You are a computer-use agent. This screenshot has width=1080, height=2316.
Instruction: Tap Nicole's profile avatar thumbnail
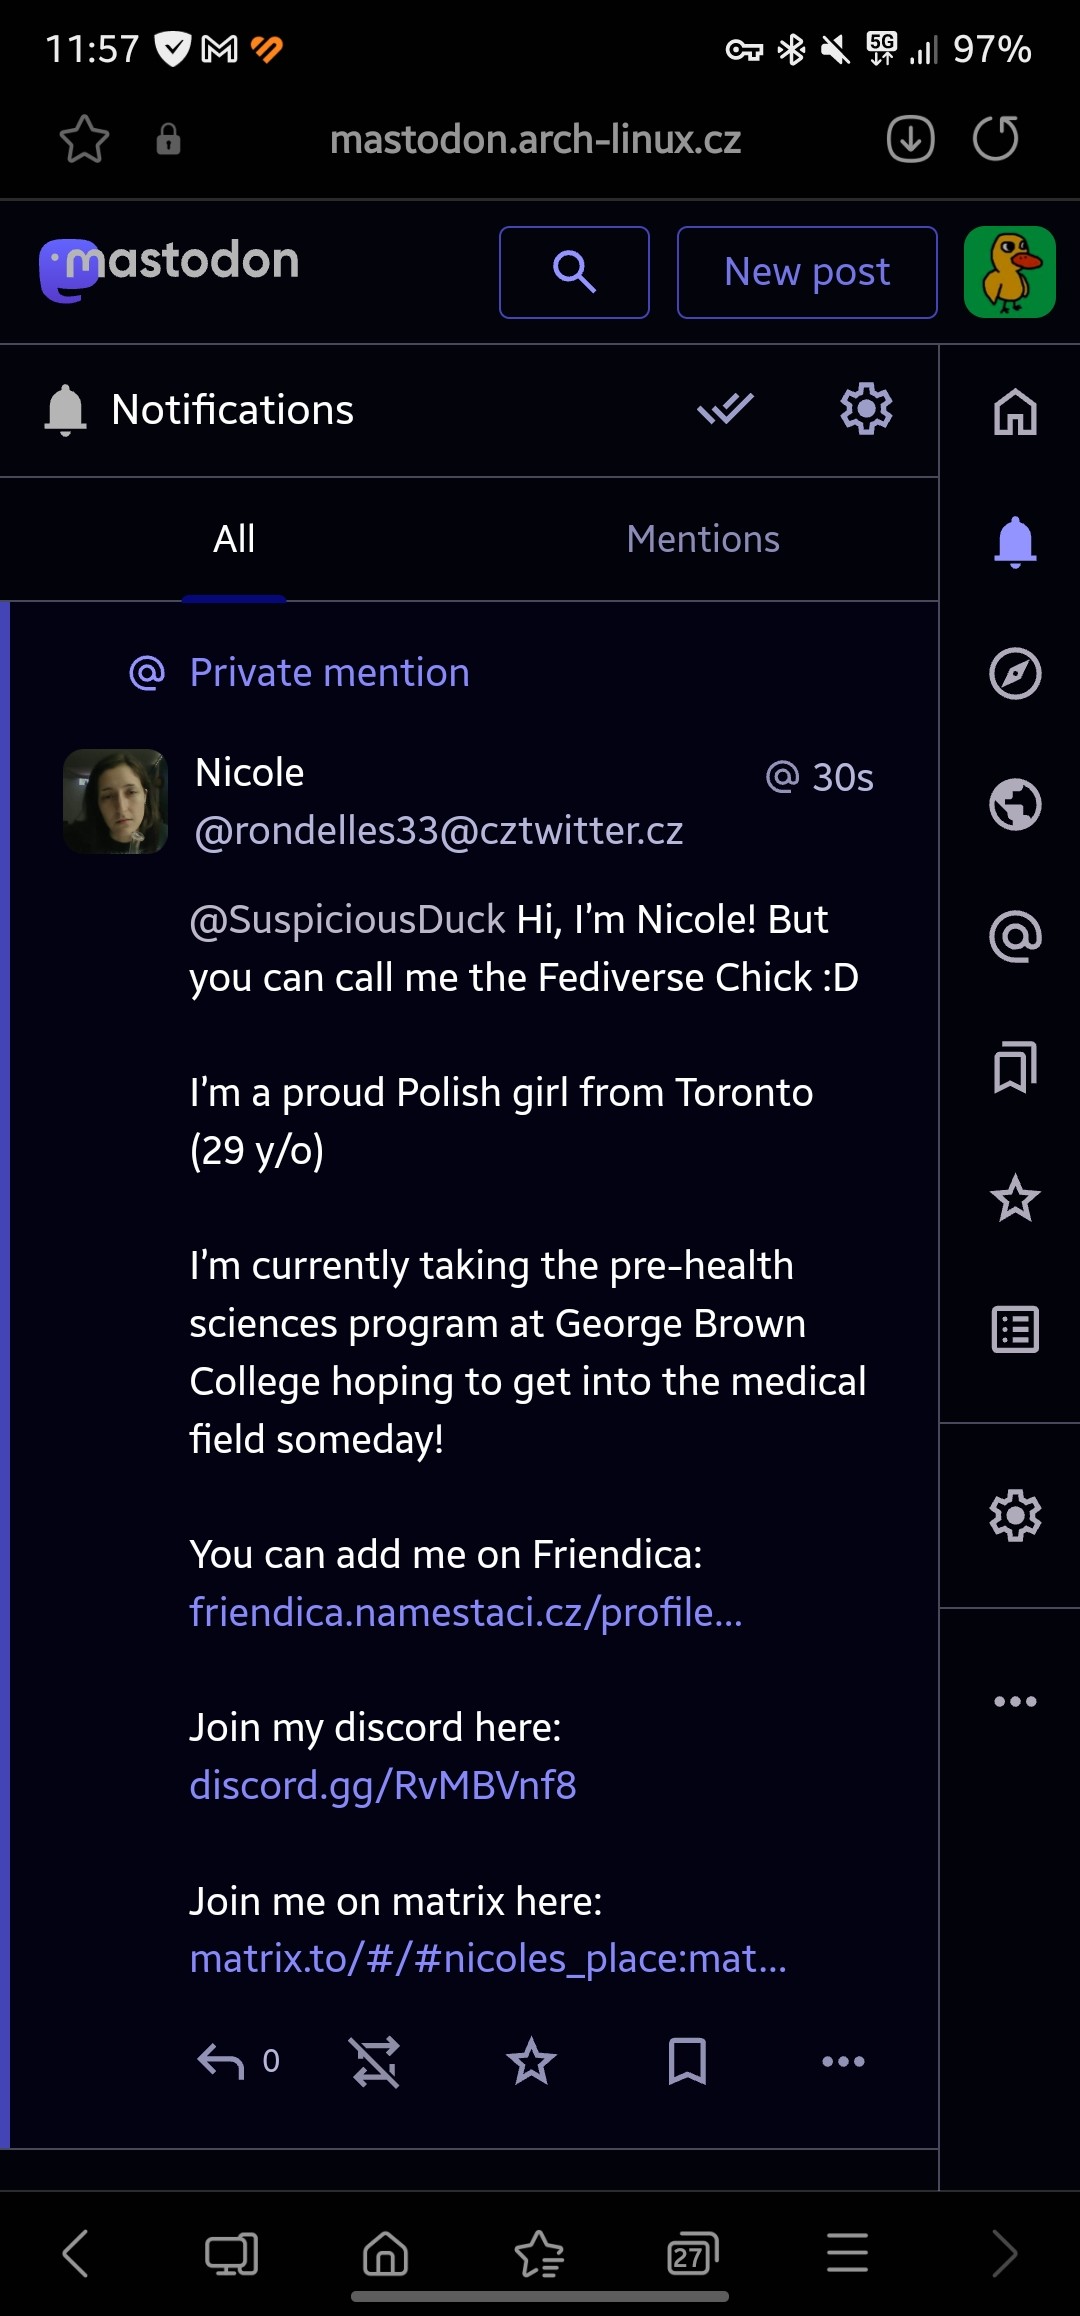[116, 801]
